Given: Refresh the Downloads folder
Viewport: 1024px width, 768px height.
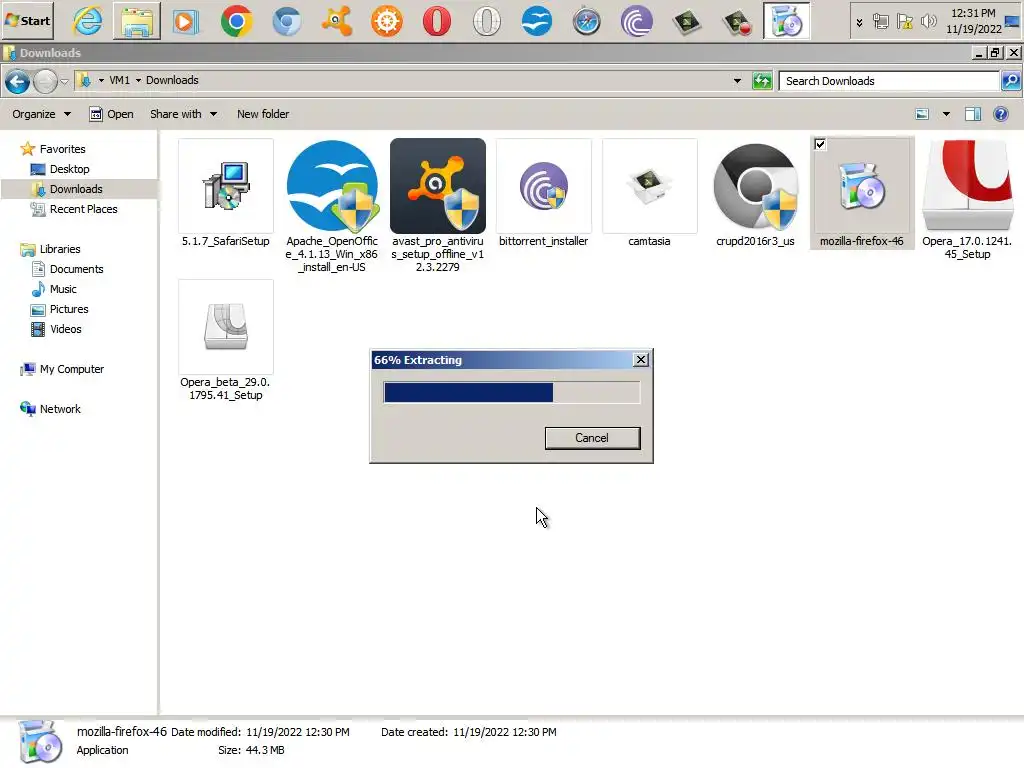Looking at the screenshot, I should pyautogui.click(x=761, y=81).
